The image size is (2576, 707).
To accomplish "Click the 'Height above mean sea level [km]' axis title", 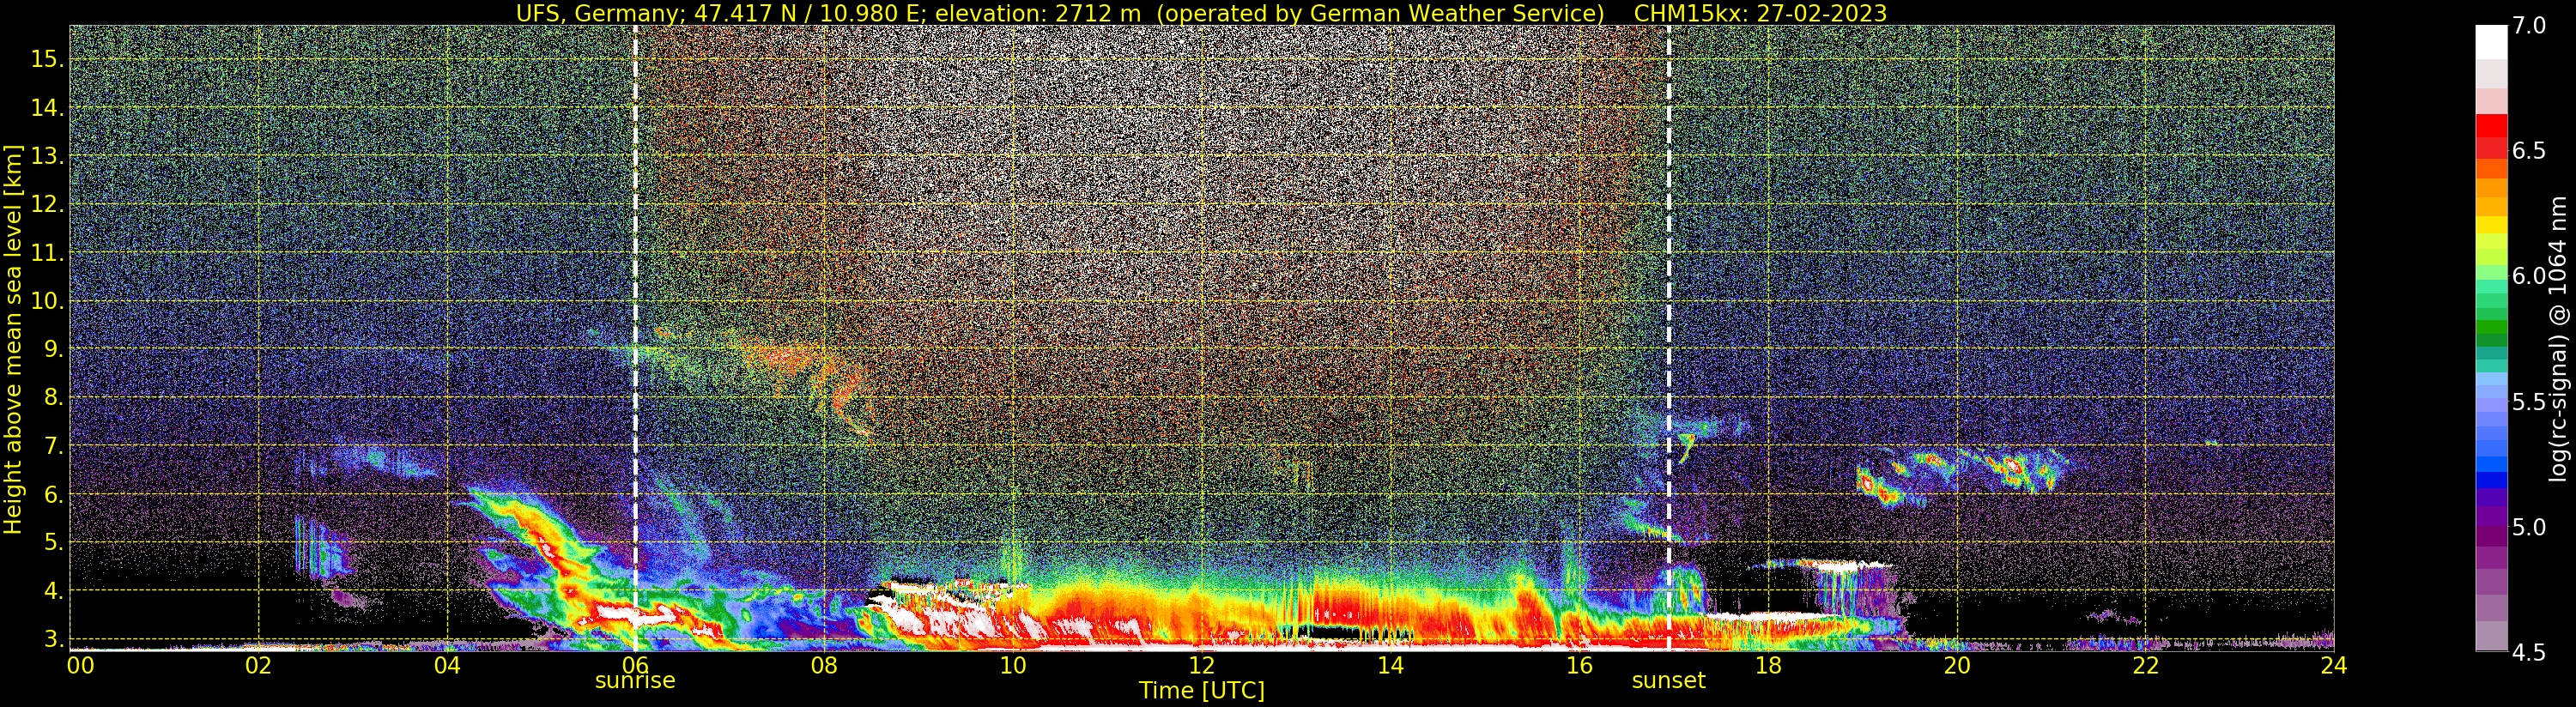I will pos(13,339).
